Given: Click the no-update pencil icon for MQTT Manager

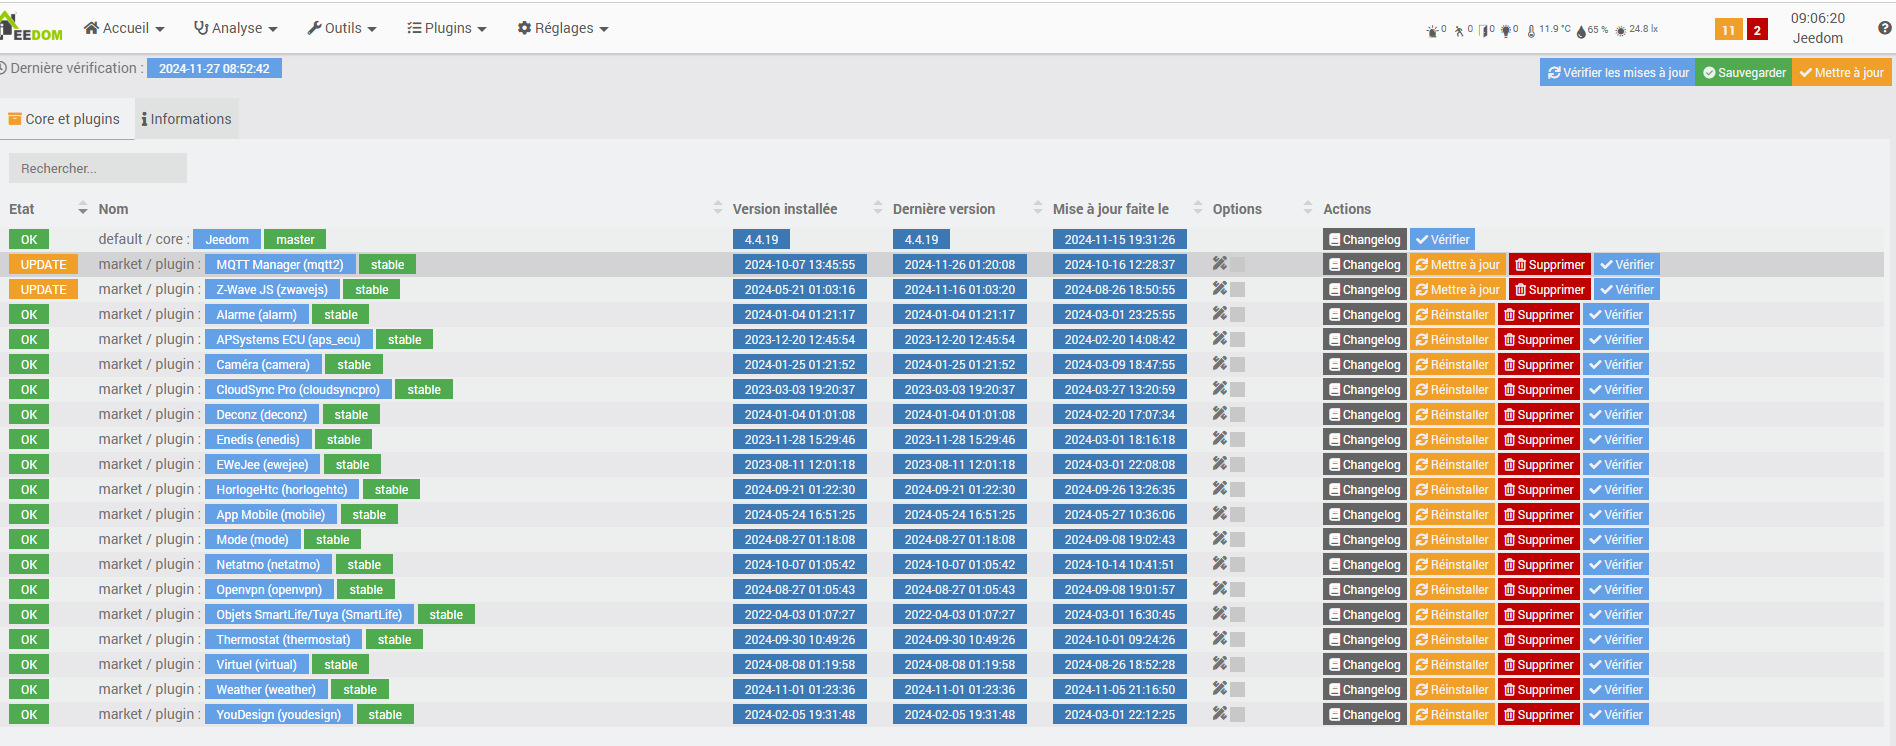Looking at the screenshot, I should 1219,264.
